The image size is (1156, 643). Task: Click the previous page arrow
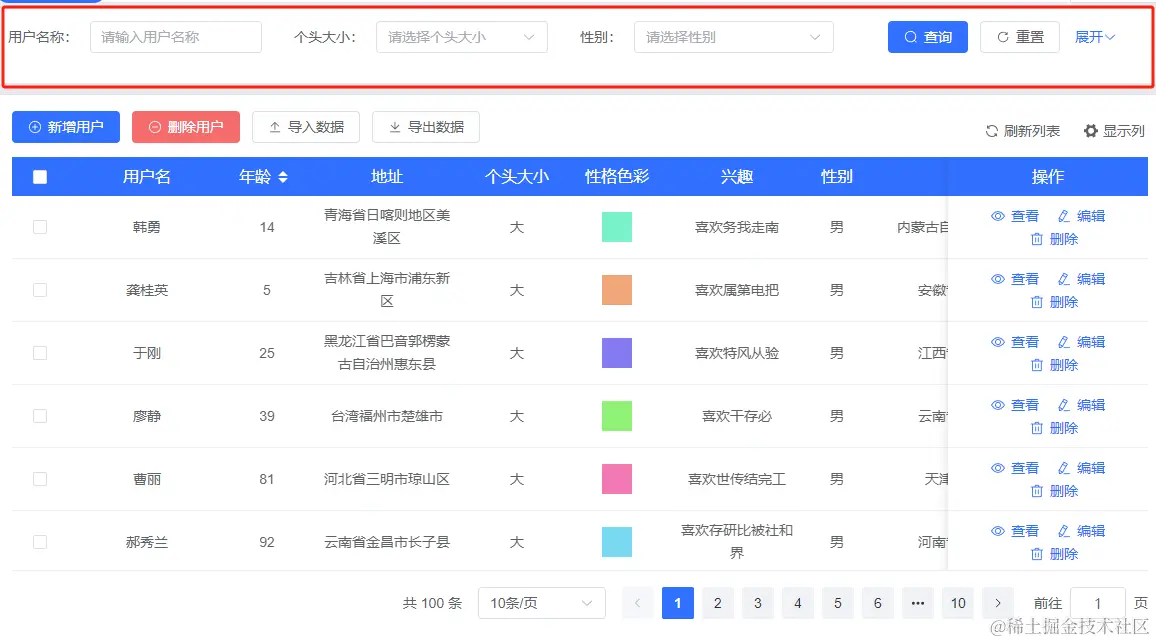coord(638,603)
